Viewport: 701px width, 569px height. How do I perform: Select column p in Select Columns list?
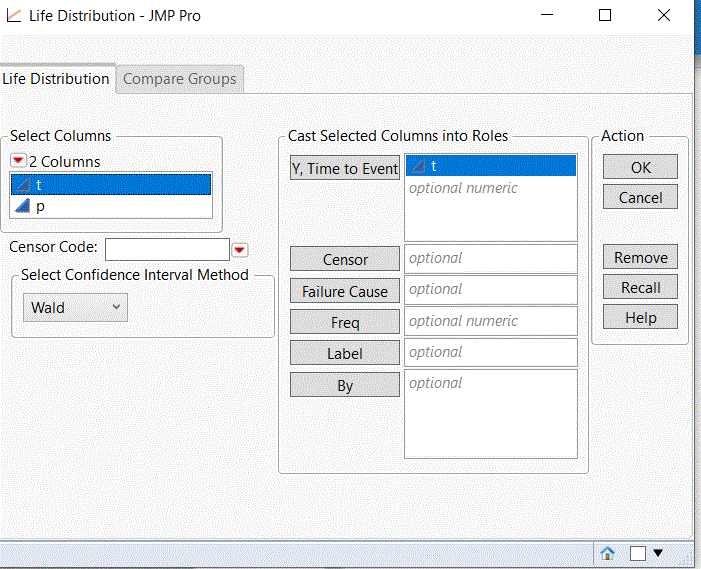click(111, 206)
